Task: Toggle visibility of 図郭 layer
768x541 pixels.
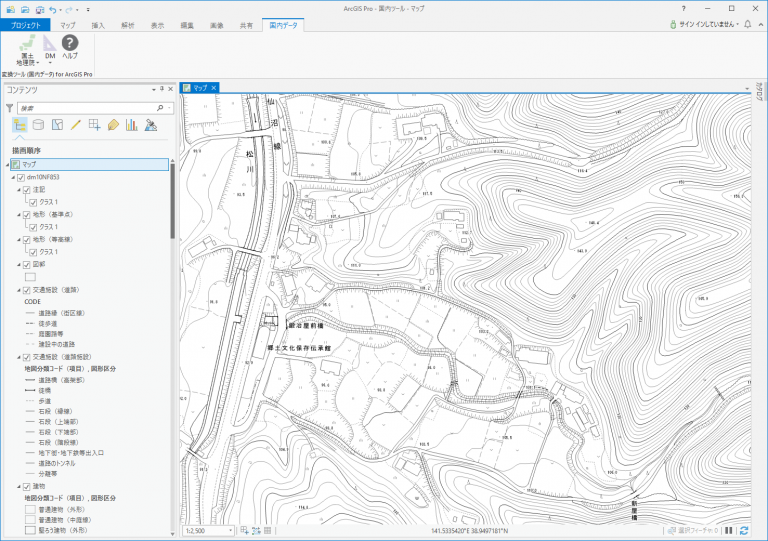Action: tap(26, 264)
